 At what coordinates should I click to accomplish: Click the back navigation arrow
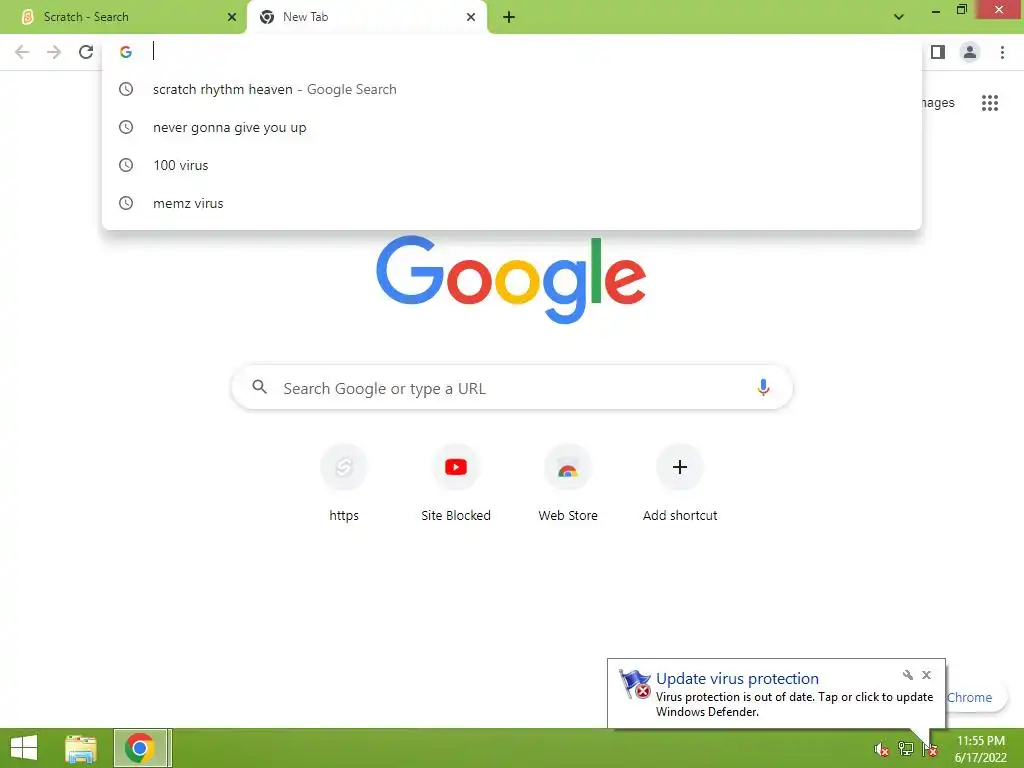[x=22, y=52]
